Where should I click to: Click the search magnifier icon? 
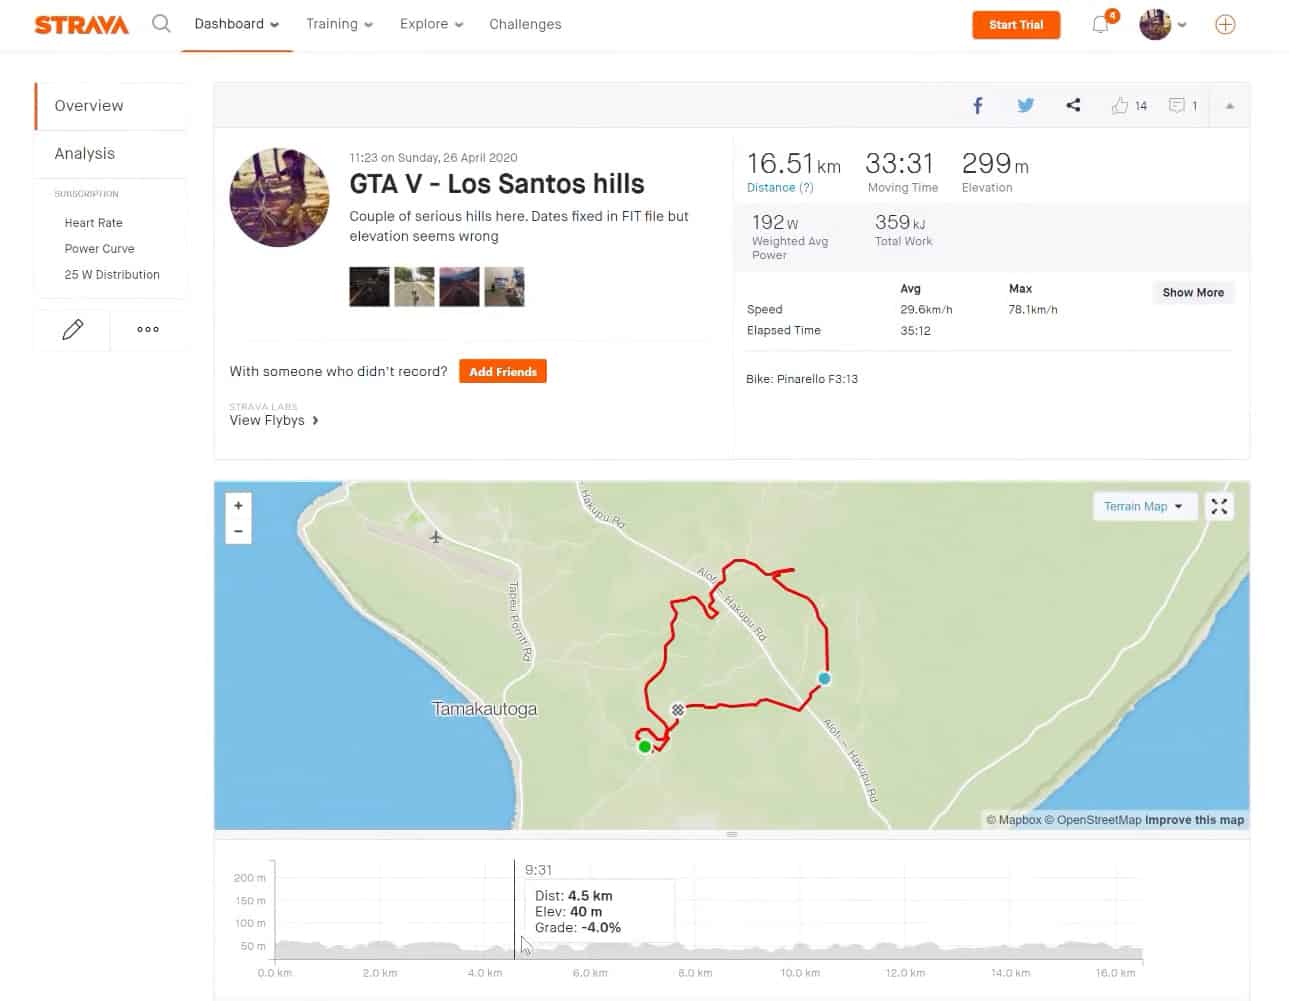161,24
